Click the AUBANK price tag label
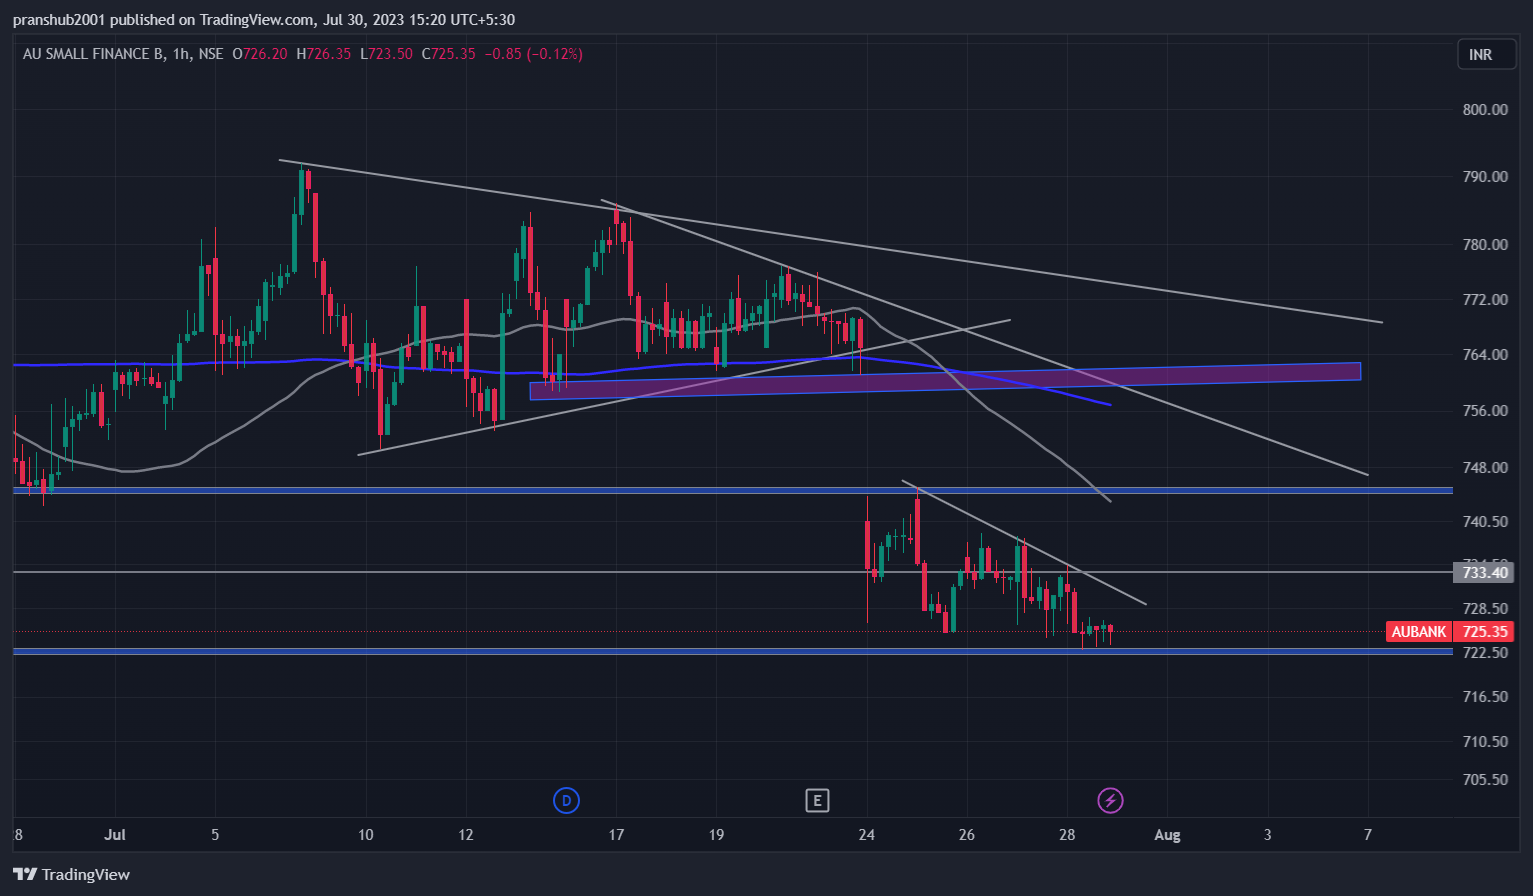This screenshot has width=1533, height=896. click(x=1419, y=632)
